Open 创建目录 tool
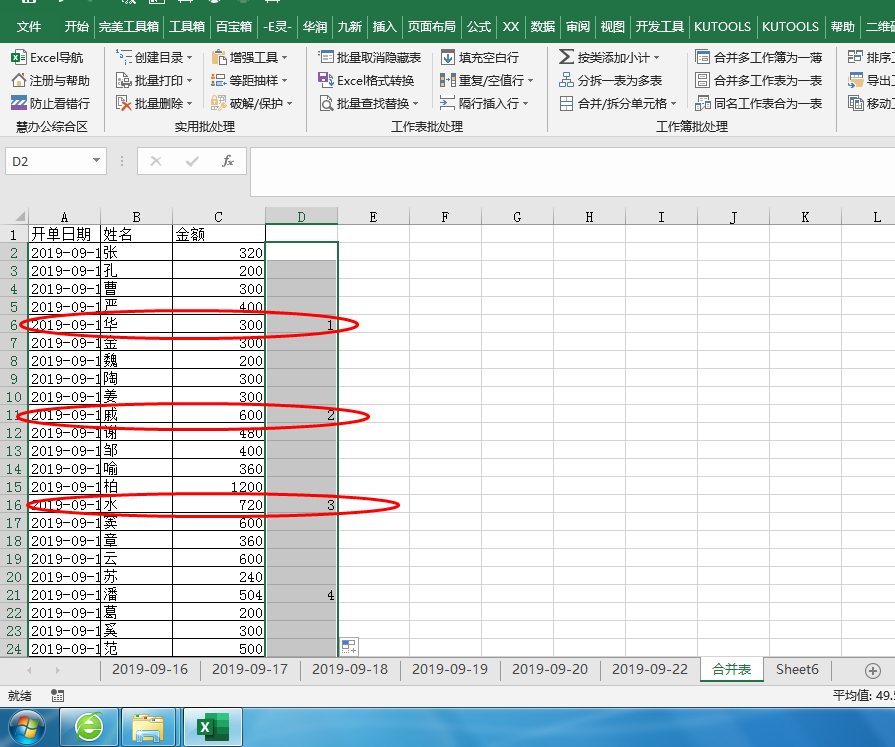 point(154,58)
